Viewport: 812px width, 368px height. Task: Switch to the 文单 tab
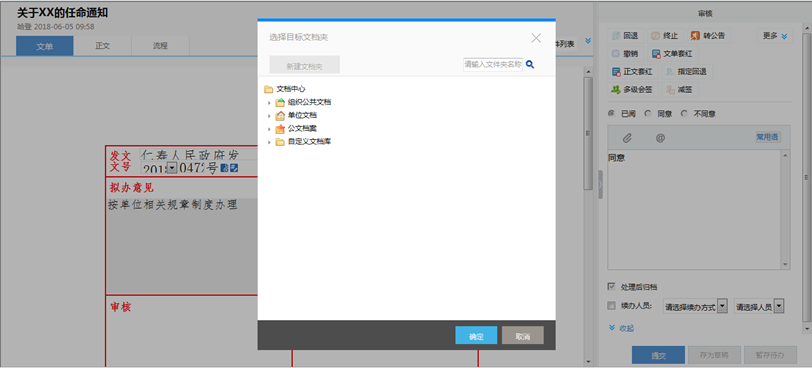click(x=45, y=46)
